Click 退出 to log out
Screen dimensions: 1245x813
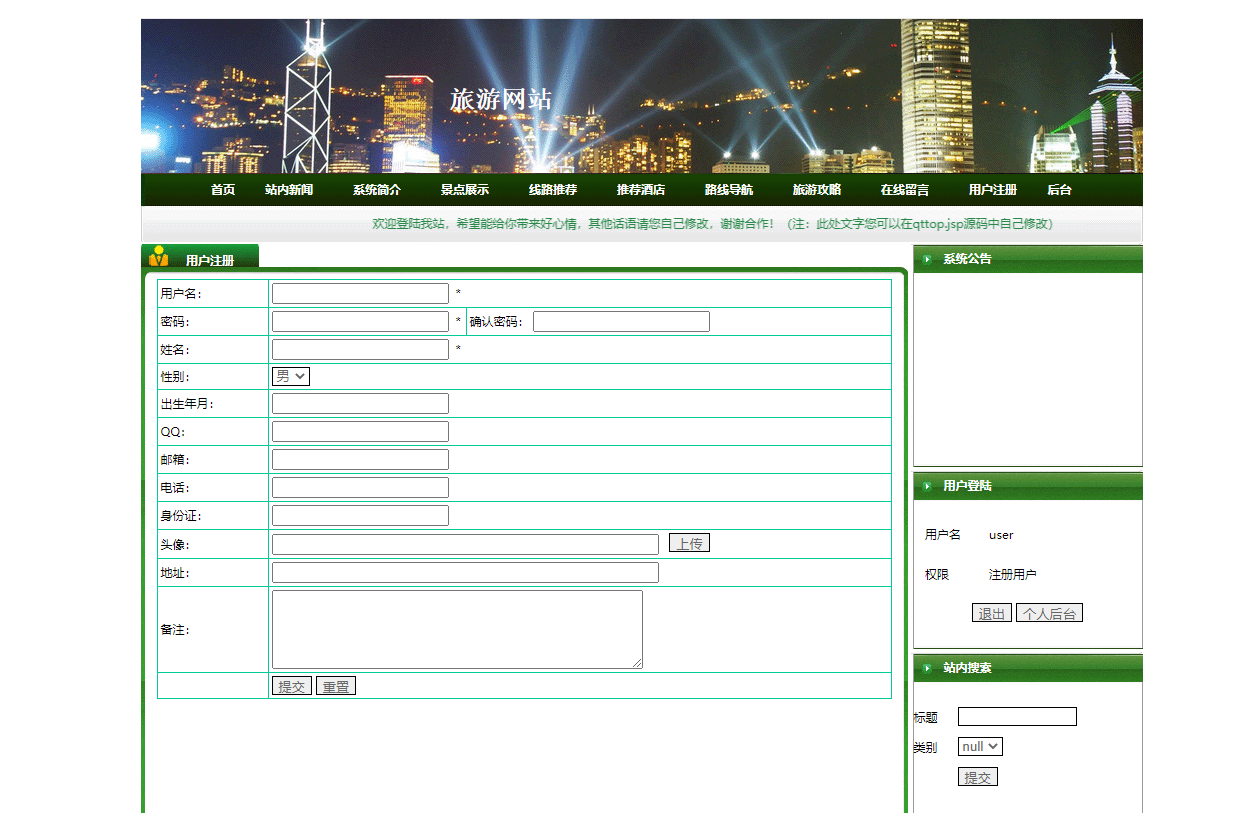coord(991,613)
